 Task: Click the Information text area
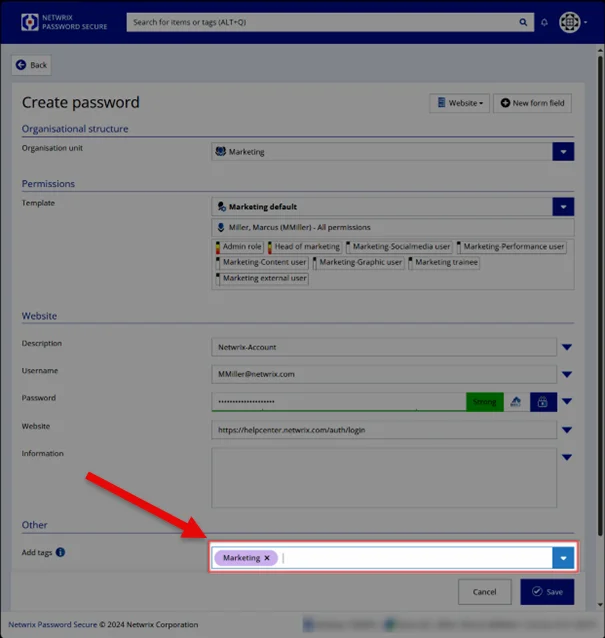coord(384,478)
